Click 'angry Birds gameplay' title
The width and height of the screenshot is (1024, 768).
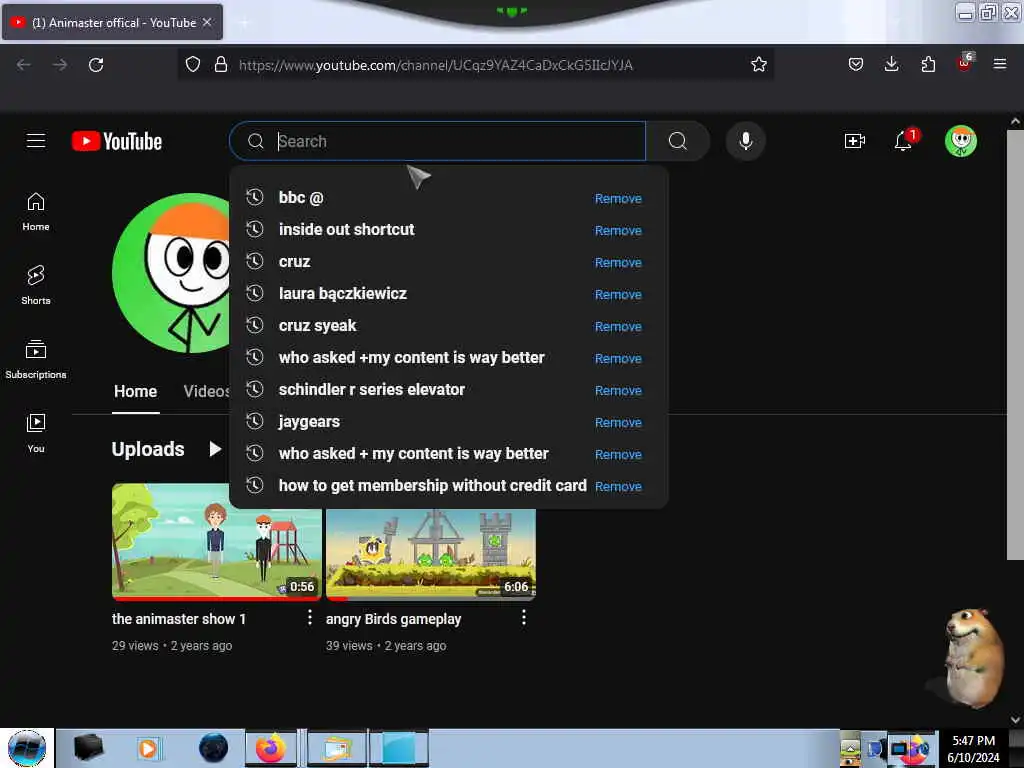[x=393, y=618]
